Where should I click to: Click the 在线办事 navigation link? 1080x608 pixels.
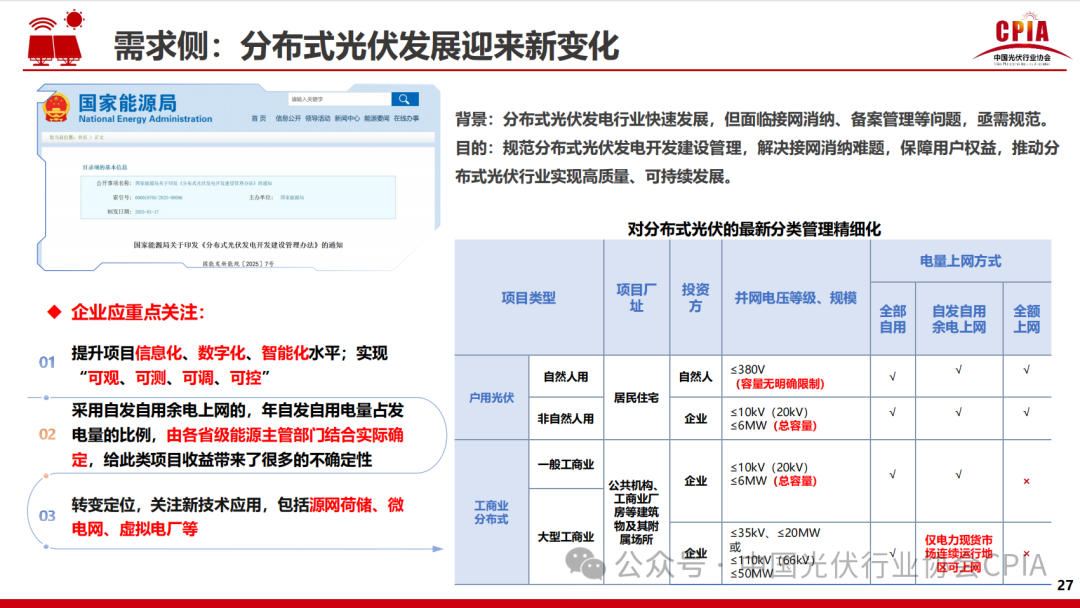(x=407, y=118)
